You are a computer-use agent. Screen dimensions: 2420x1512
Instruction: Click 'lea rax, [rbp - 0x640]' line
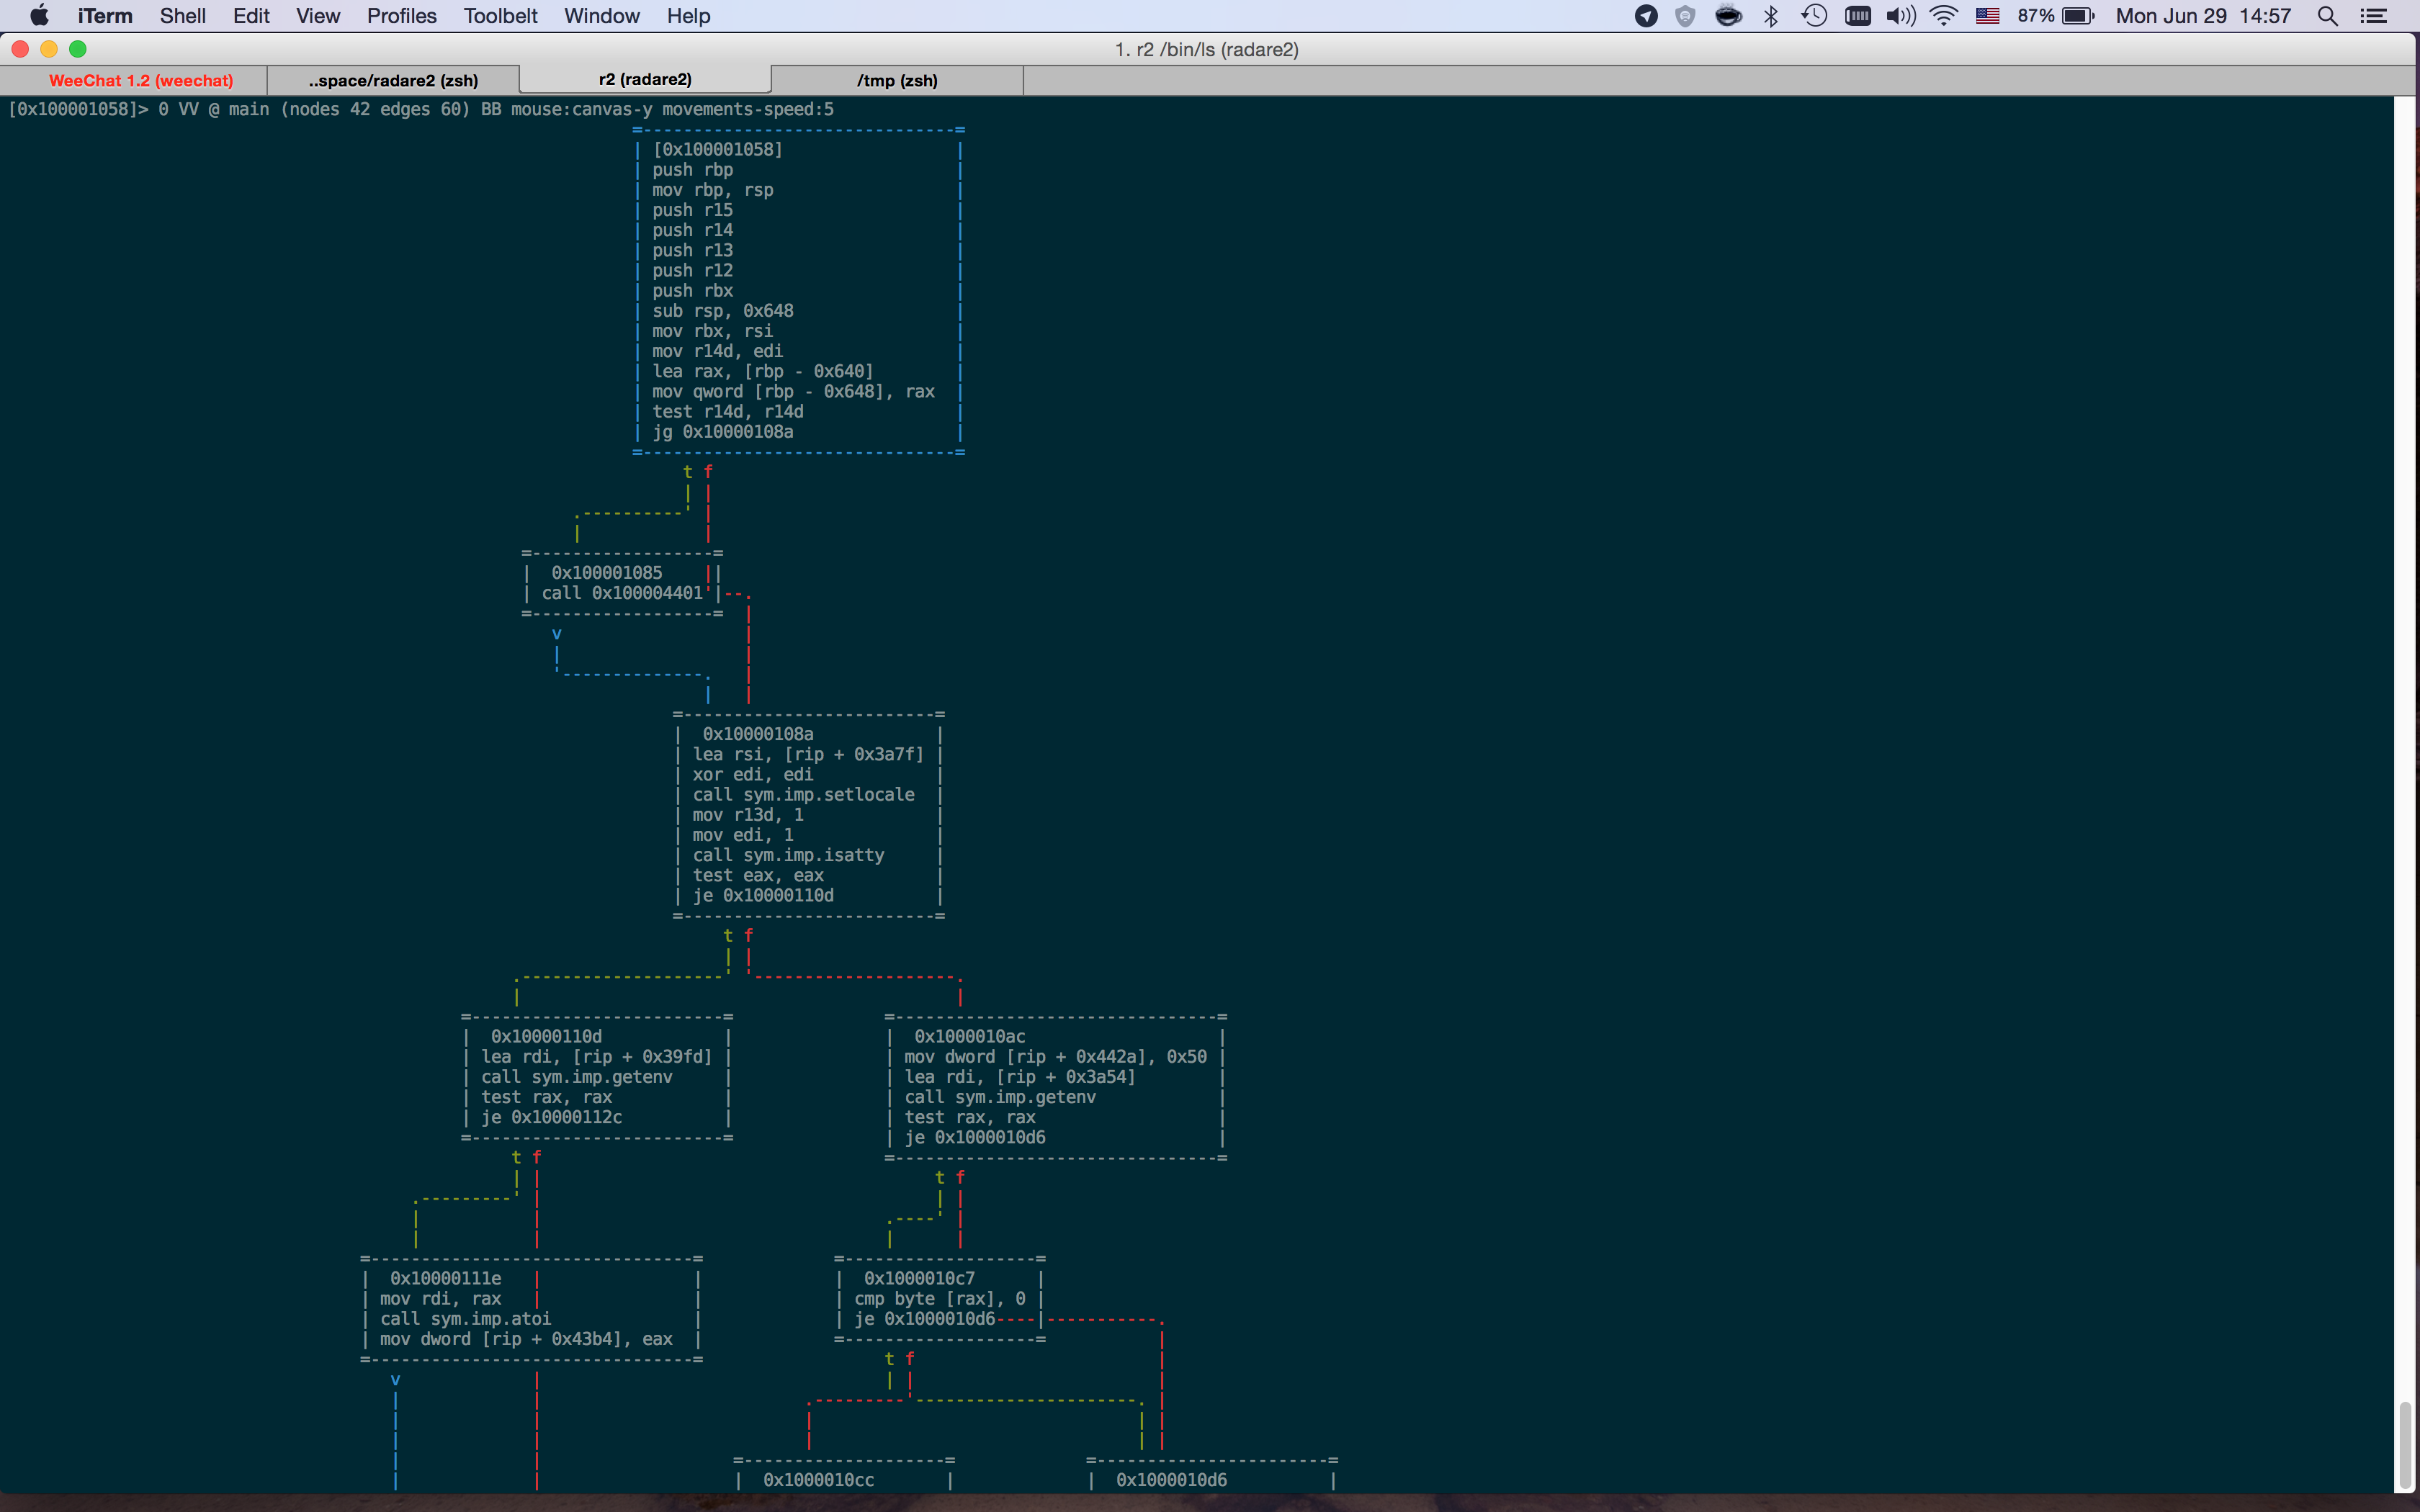pyautogui.click(x=763, y=372)
